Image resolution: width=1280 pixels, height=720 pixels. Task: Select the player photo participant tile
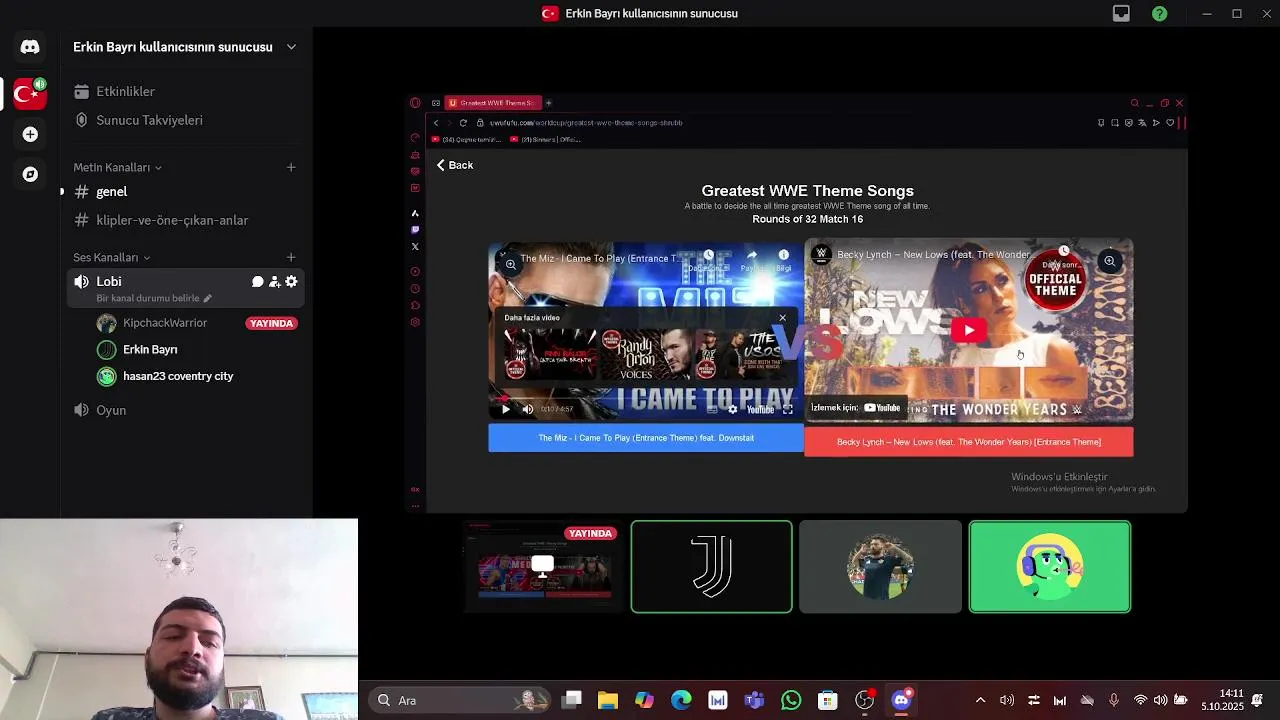[x=880, y=566]
